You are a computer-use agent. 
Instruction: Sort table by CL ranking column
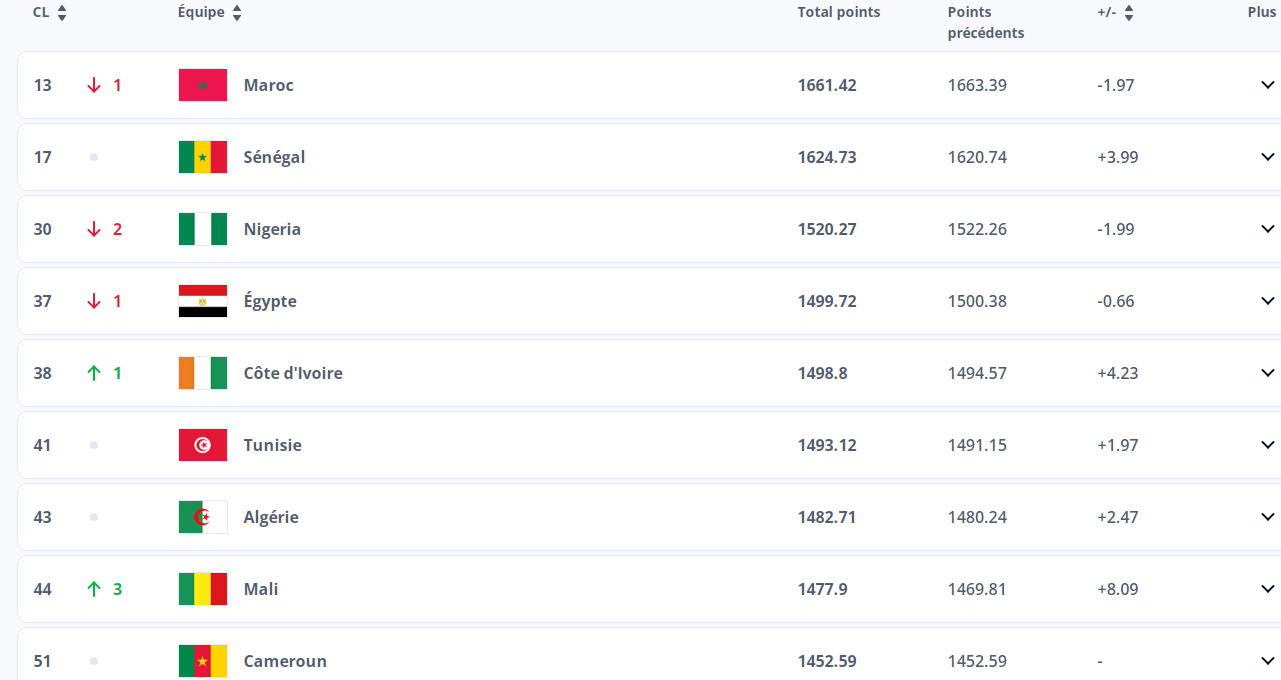pyautogui.click(x=62, y=13)
